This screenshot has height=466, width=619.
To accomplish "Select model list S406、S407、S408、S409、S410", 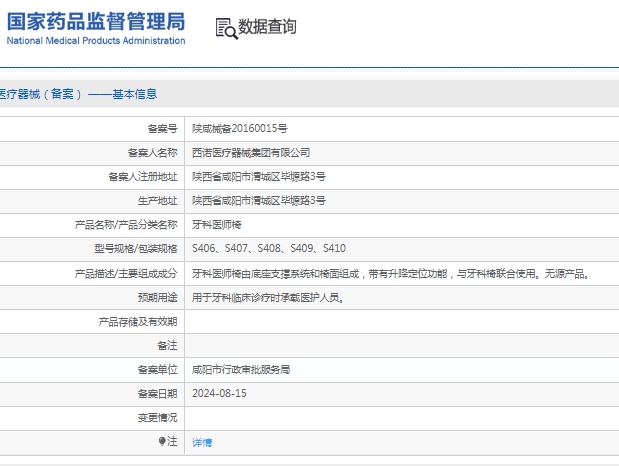I will tap(269, 248).
